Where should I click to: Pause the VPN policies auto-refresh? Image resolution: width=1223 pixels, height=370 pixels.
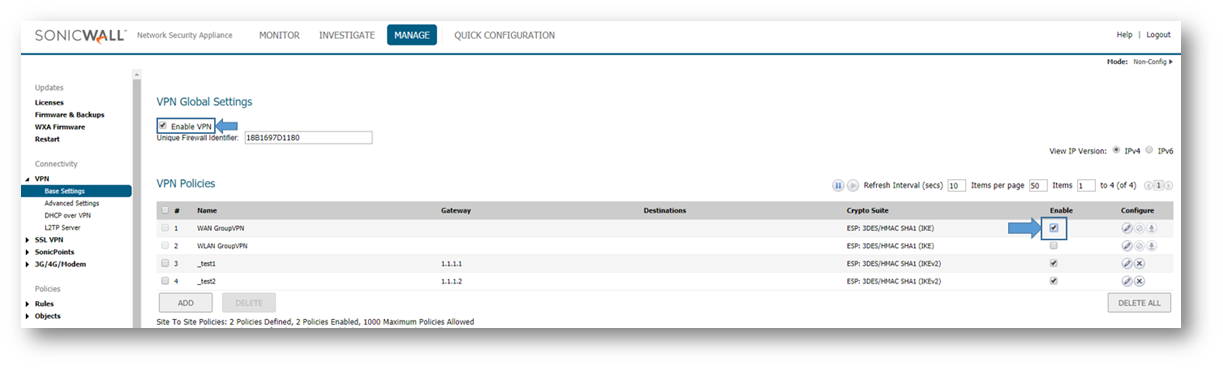(838, 186)
